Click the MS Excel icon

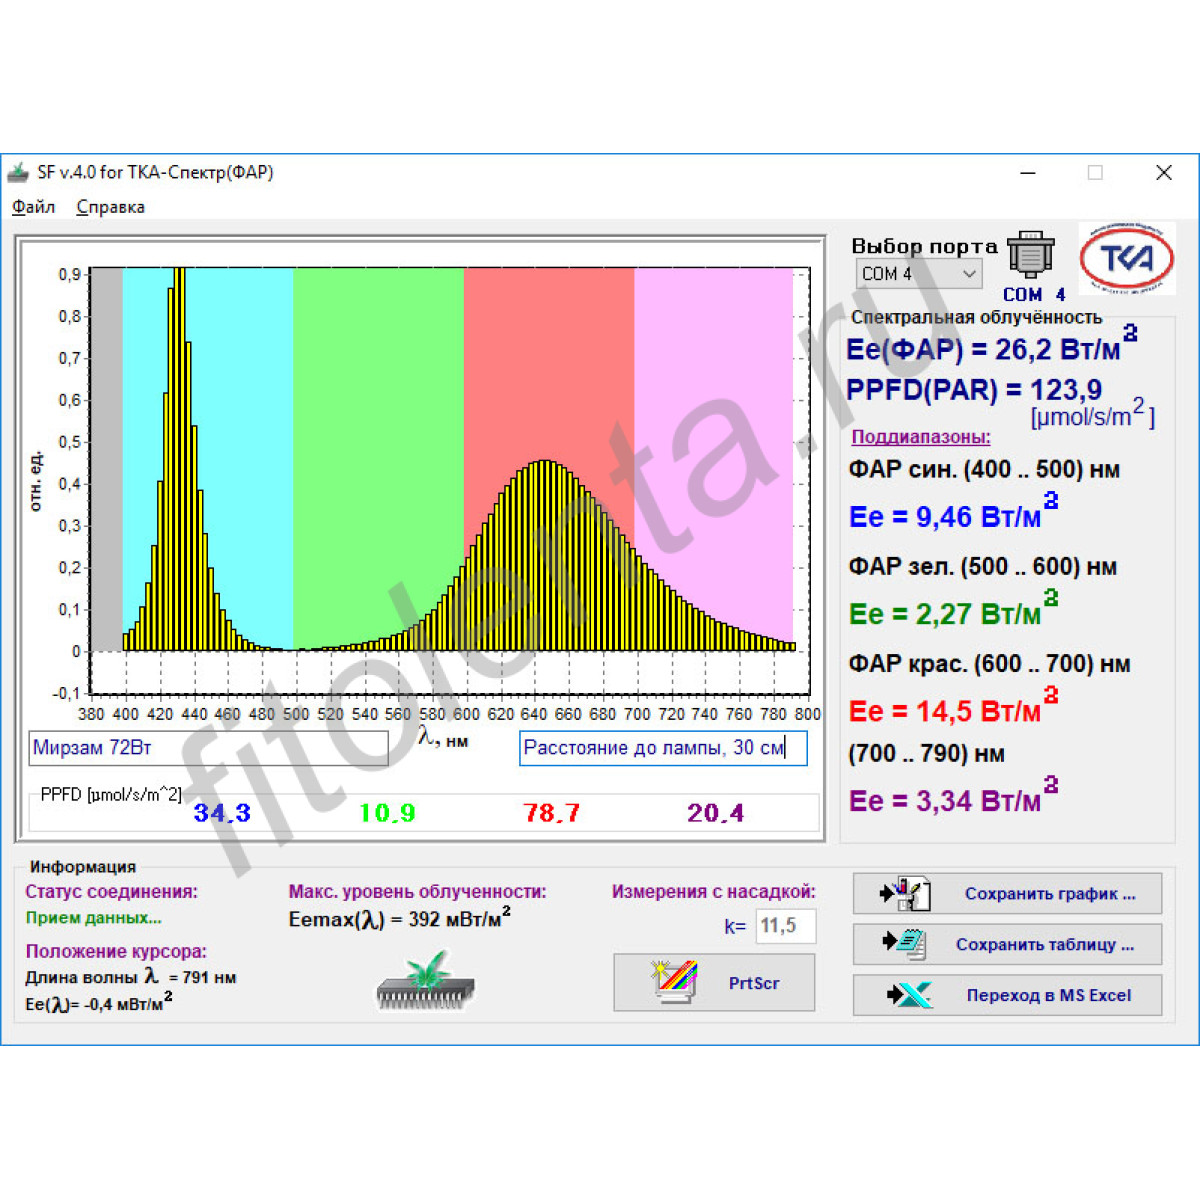click(908, 995)
